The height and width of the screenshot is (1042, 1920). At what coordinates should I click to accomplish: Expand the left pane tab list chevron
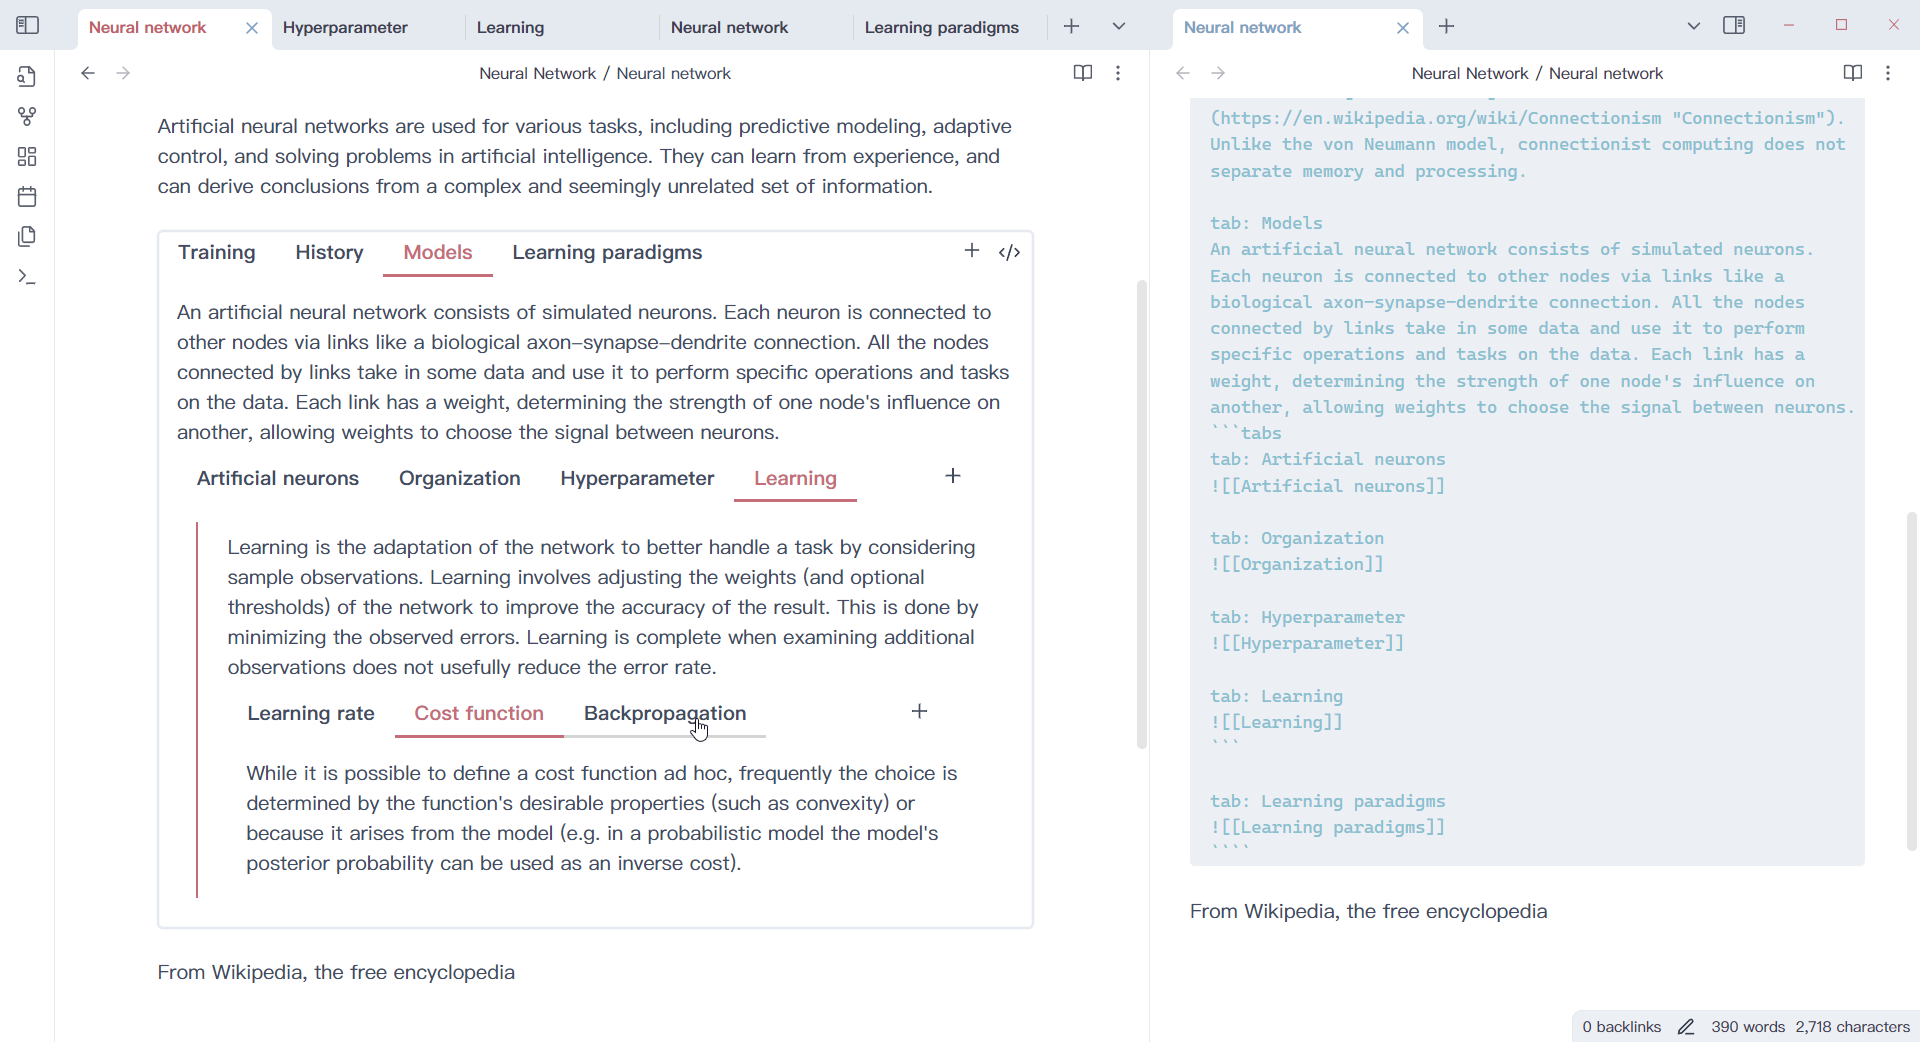1119,27
